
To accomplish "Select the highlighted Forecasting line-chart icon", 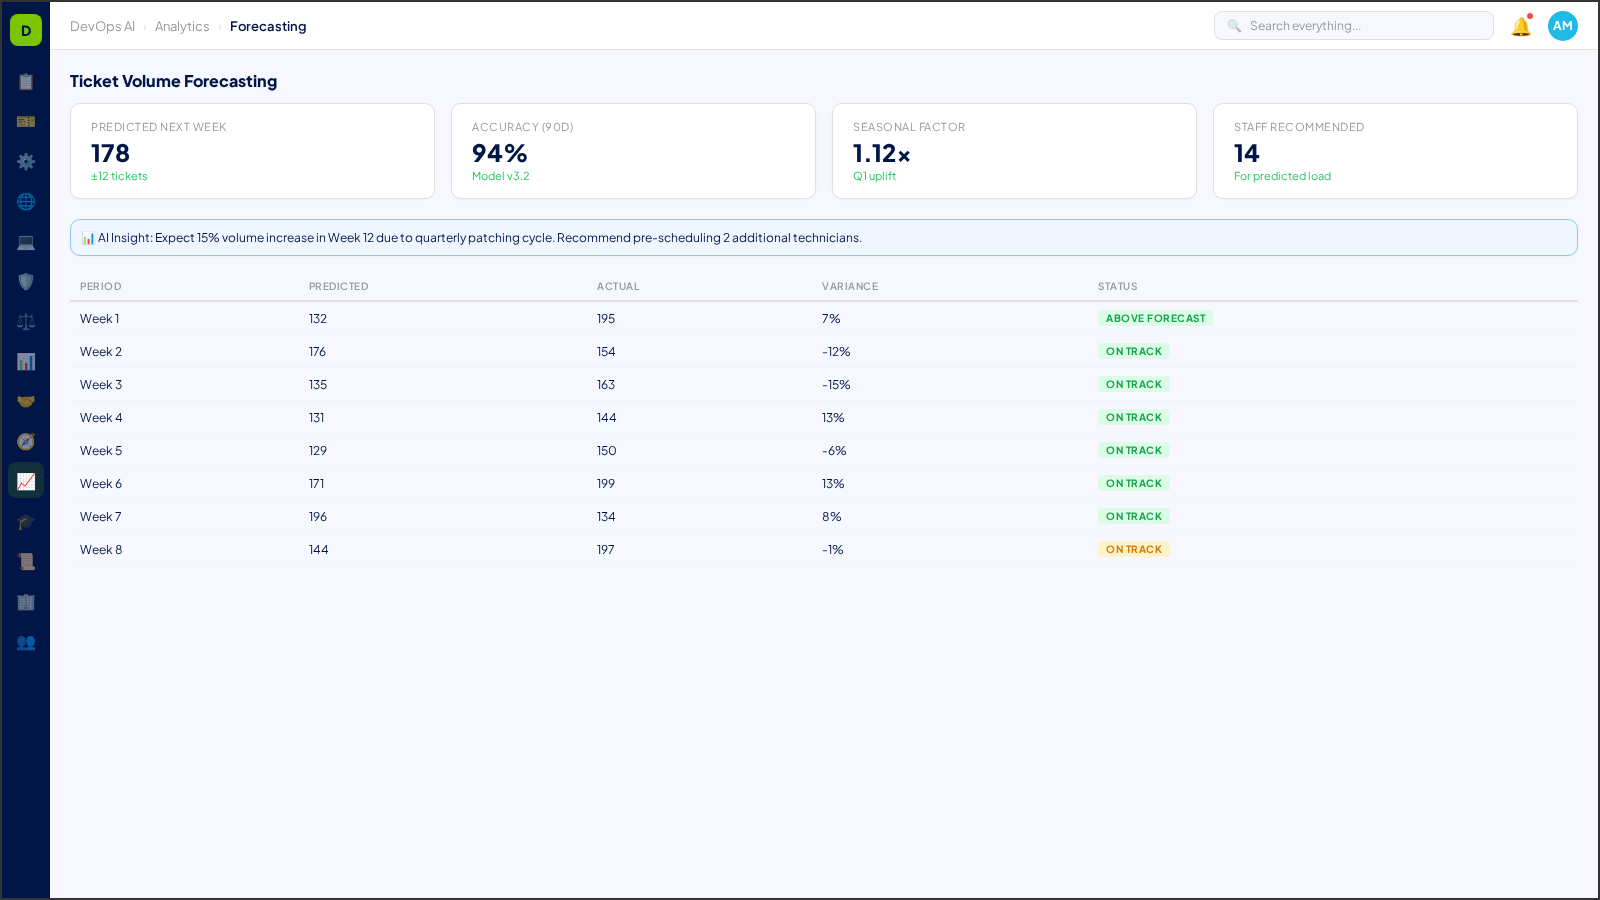I will 26,481.
